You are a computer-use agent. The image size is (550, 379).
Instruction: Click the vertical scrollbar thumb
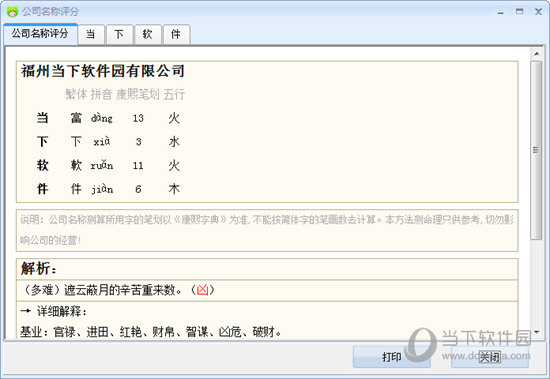pos(536,151)
